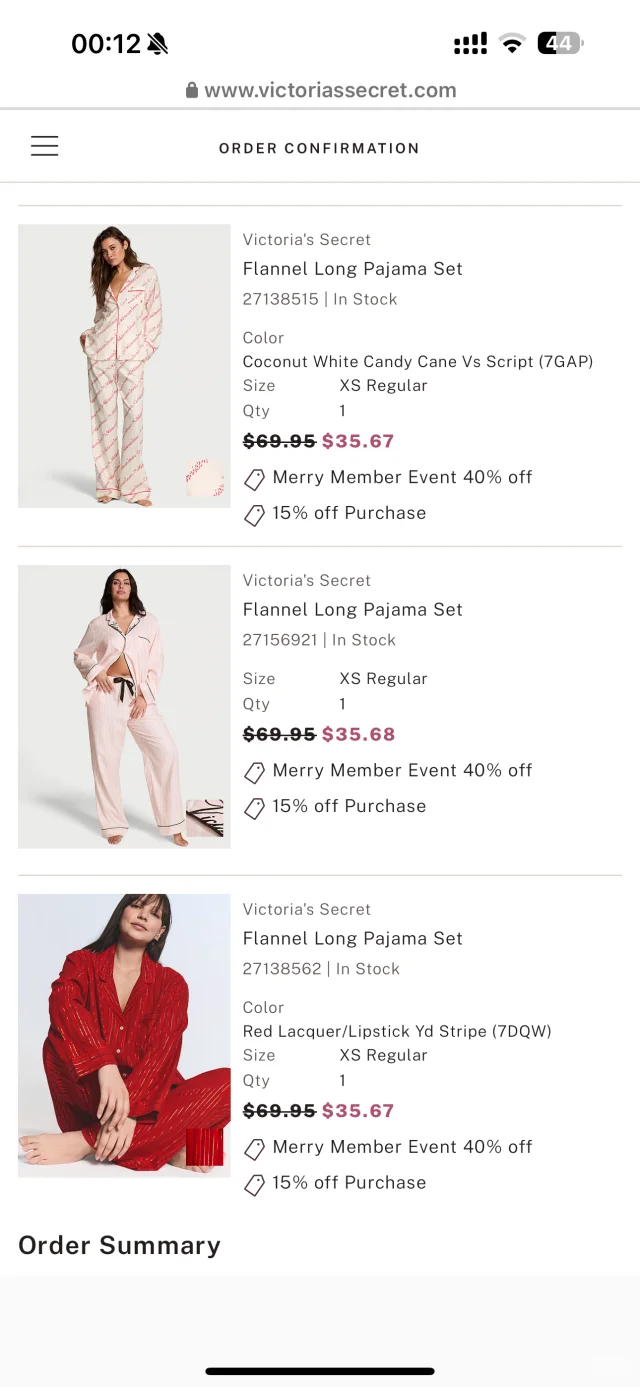Tap the battery indicator in status bar
Image resolution: width=640 pixels, height=1387 pixels.
pos(560,43)
